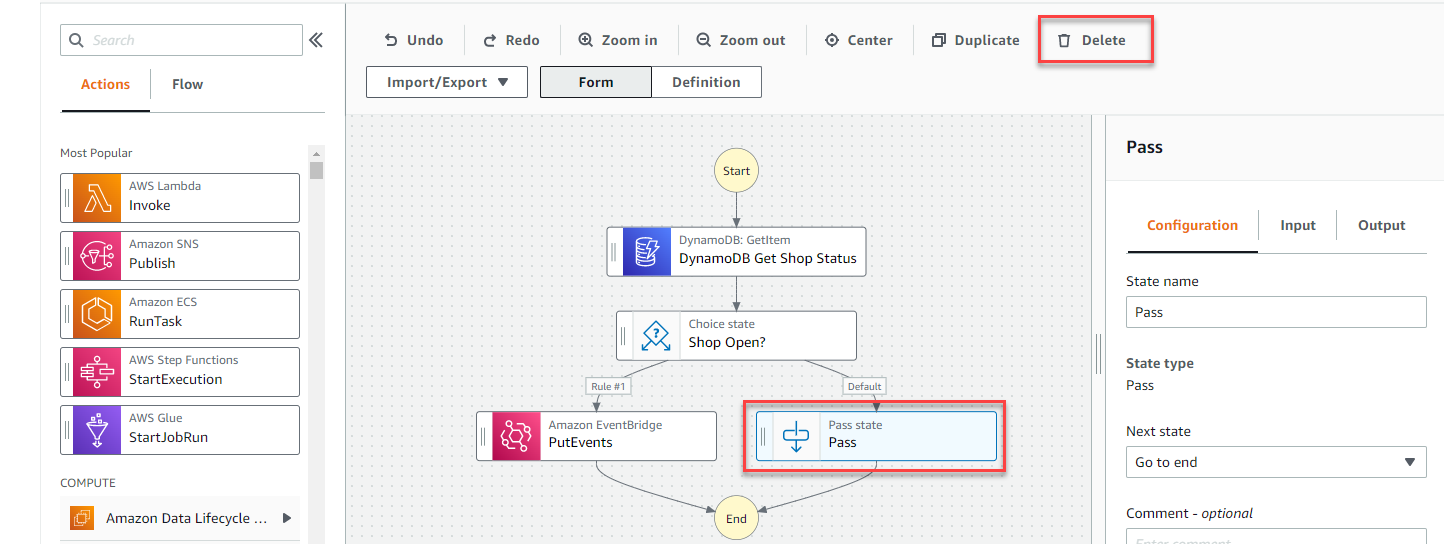Zoom out of the workflow canvas
Viewport: 1444px width, 544px height.
pyautogui.click(x=741, y=40)
